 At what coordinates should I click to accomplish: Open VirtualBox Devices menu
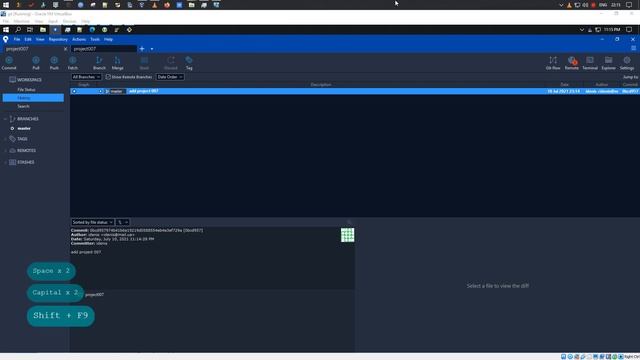pyautogui.click(x=69, y=21)
